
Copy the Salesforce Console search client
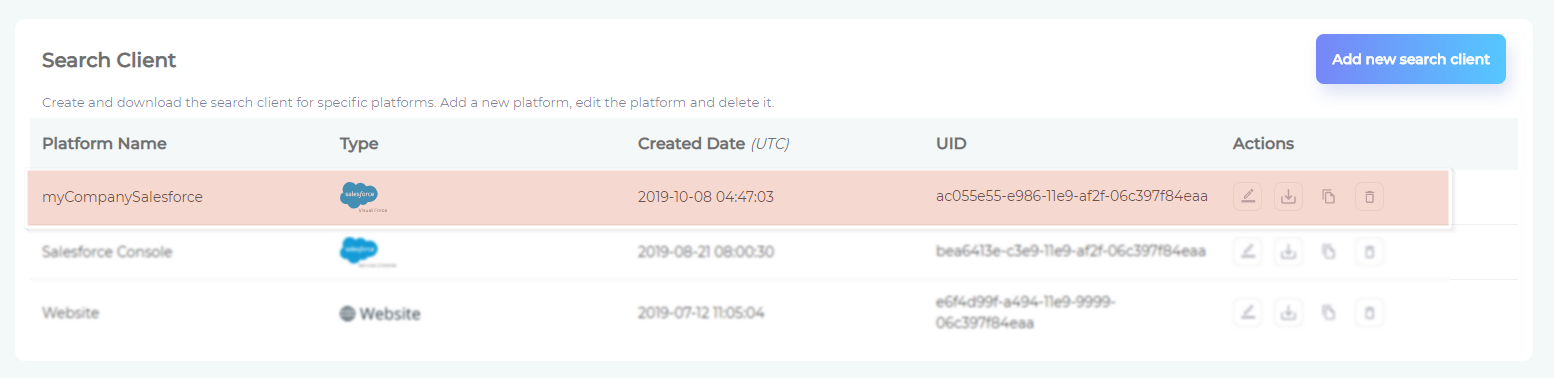1328,252
